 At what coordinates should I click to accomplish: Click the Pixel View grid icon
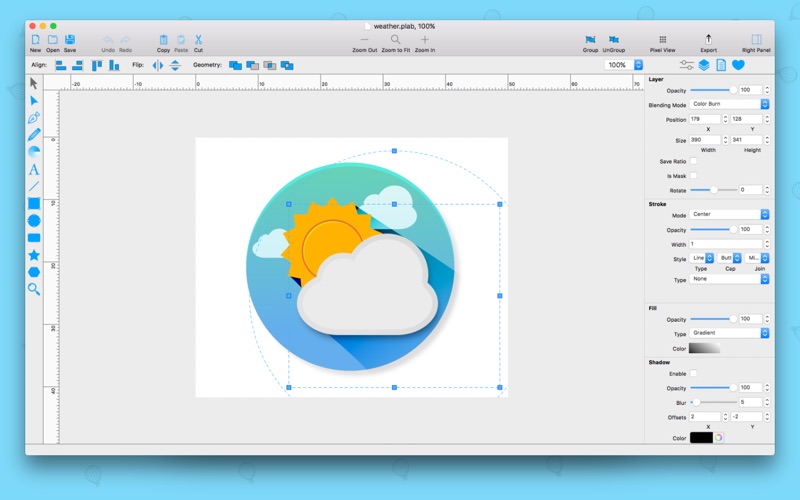[x=662, y=40]
